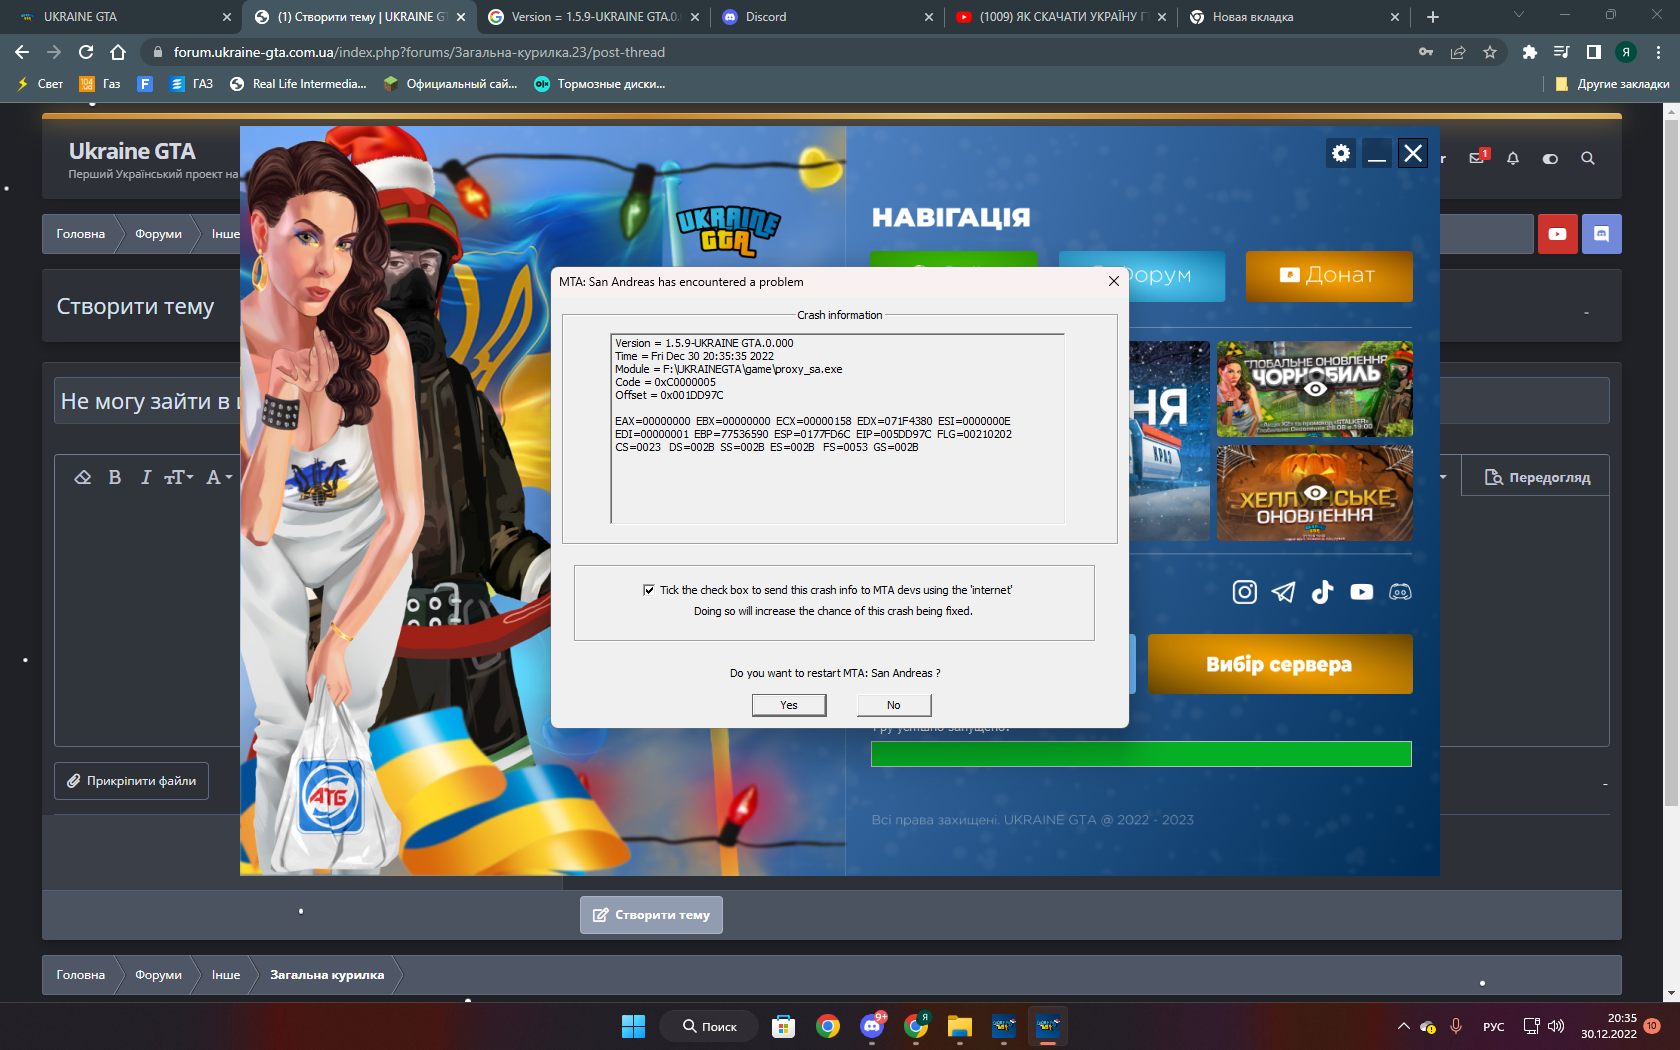Open the Хелловінське оновлення thumbnail
This screenshot has width=1680, height=1050.
[1315, 493]
